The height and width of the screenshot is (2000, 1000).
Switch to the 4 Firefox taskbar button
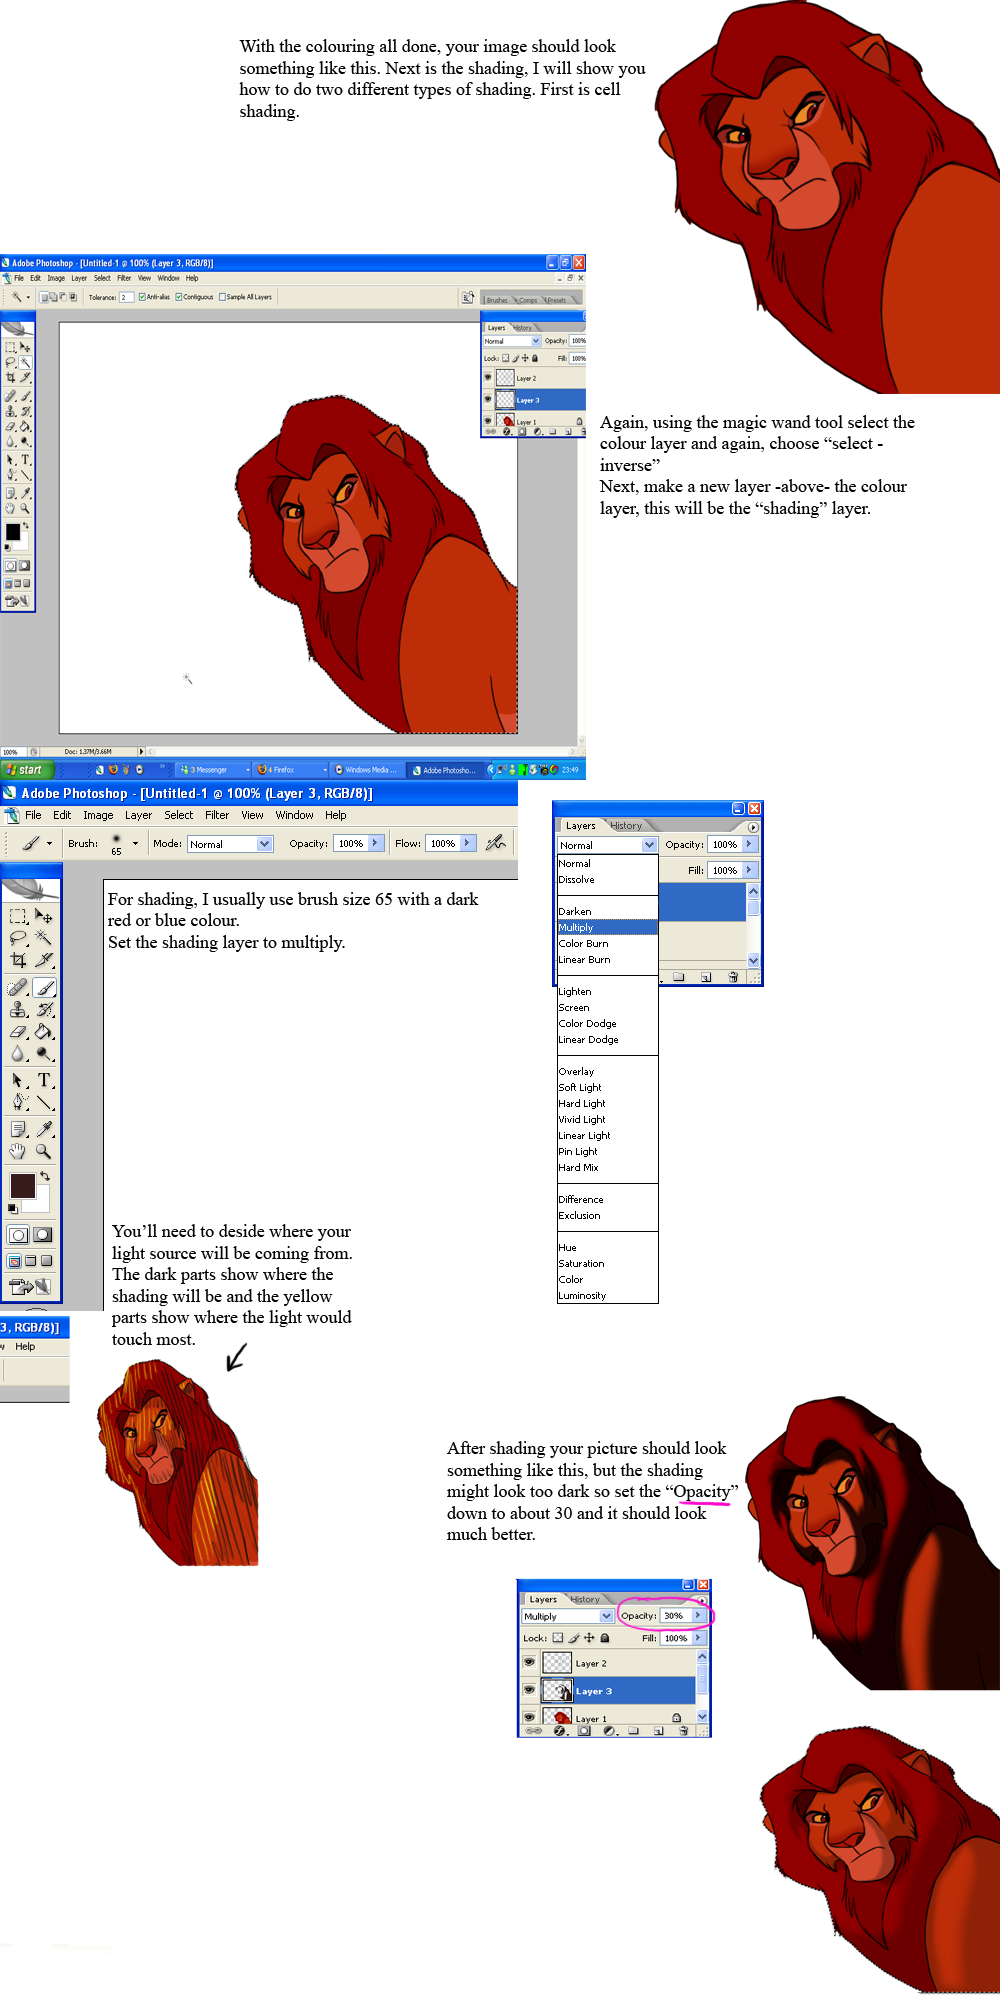(x=291, y=770)
